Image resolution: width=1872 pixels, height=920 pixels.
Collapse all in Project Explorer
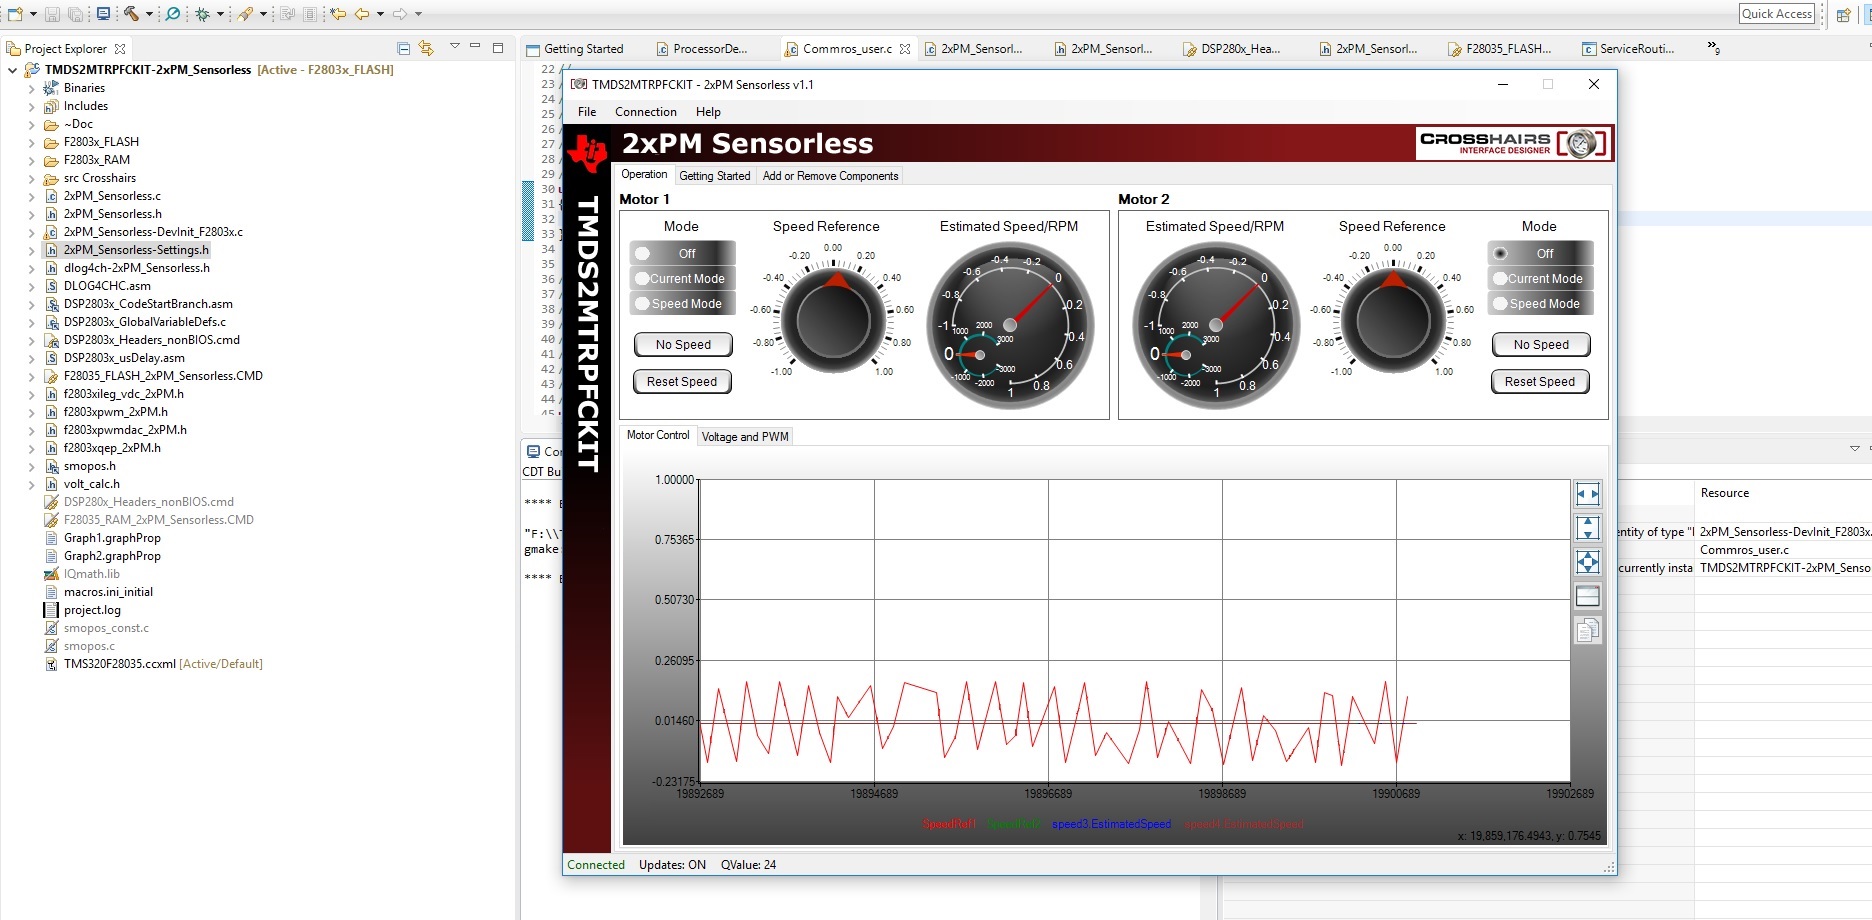[x=403, y=48]
